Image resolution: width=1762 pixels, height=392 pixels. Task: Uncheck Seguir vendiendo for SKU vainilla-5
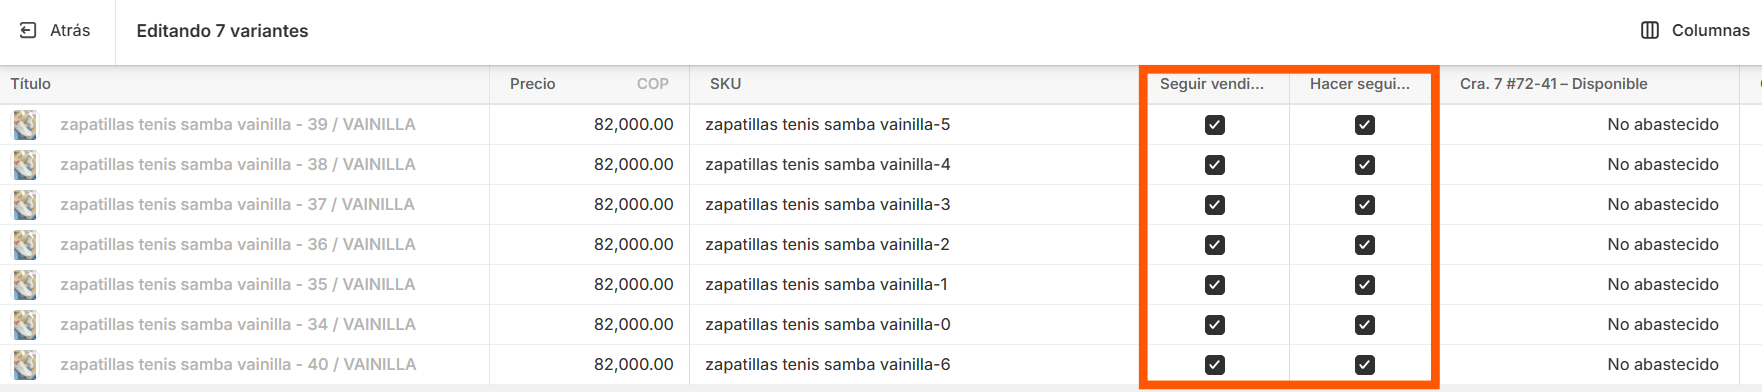pyautogui.click(x=1215, y=125)
